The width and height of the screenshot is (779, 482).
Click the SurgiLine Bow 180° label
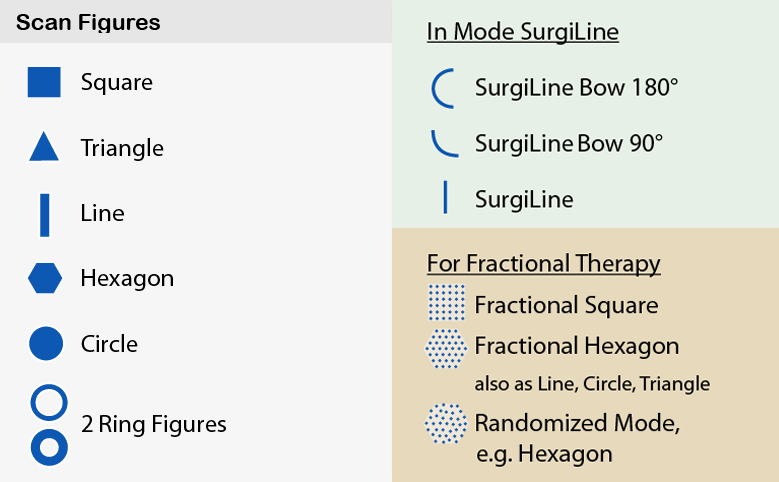click(576, 87)
